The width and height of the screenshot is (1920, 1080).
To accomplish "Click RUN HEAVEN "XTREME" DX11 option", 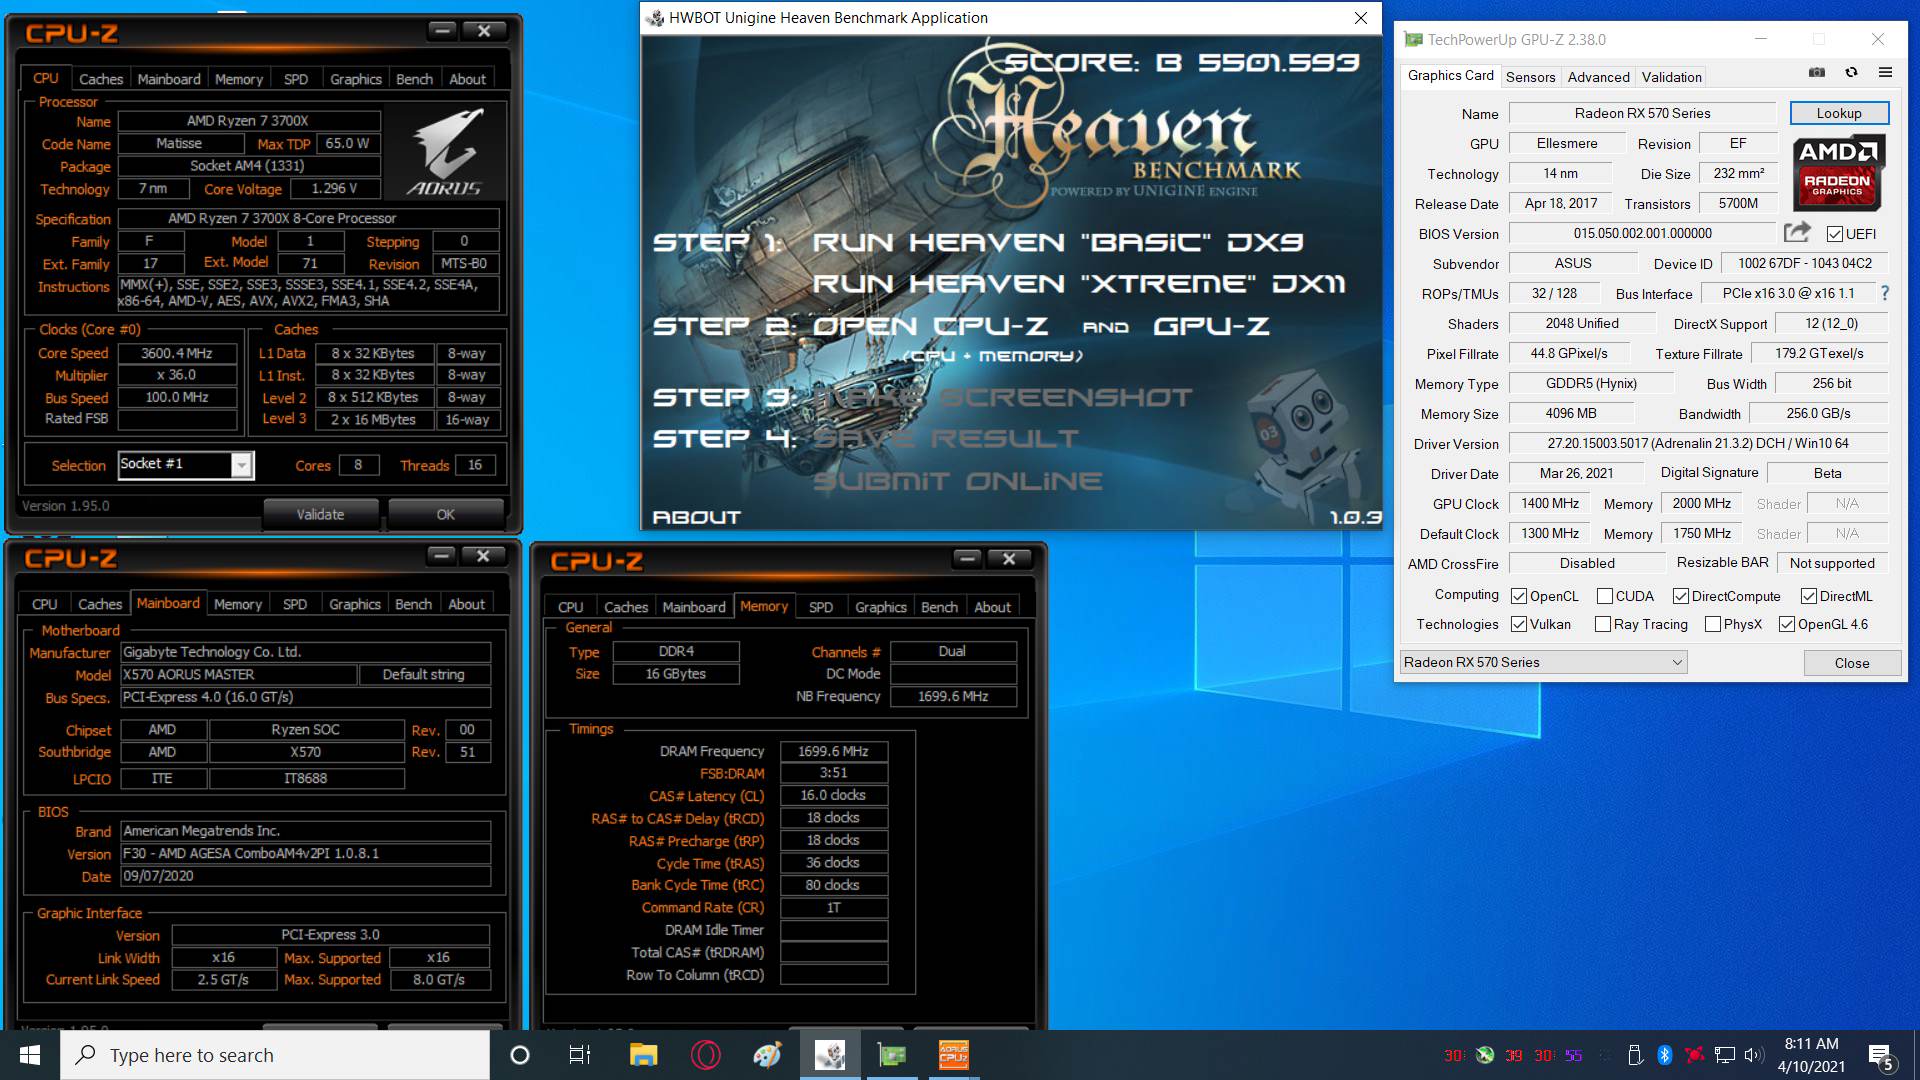I will (1079, 284).
